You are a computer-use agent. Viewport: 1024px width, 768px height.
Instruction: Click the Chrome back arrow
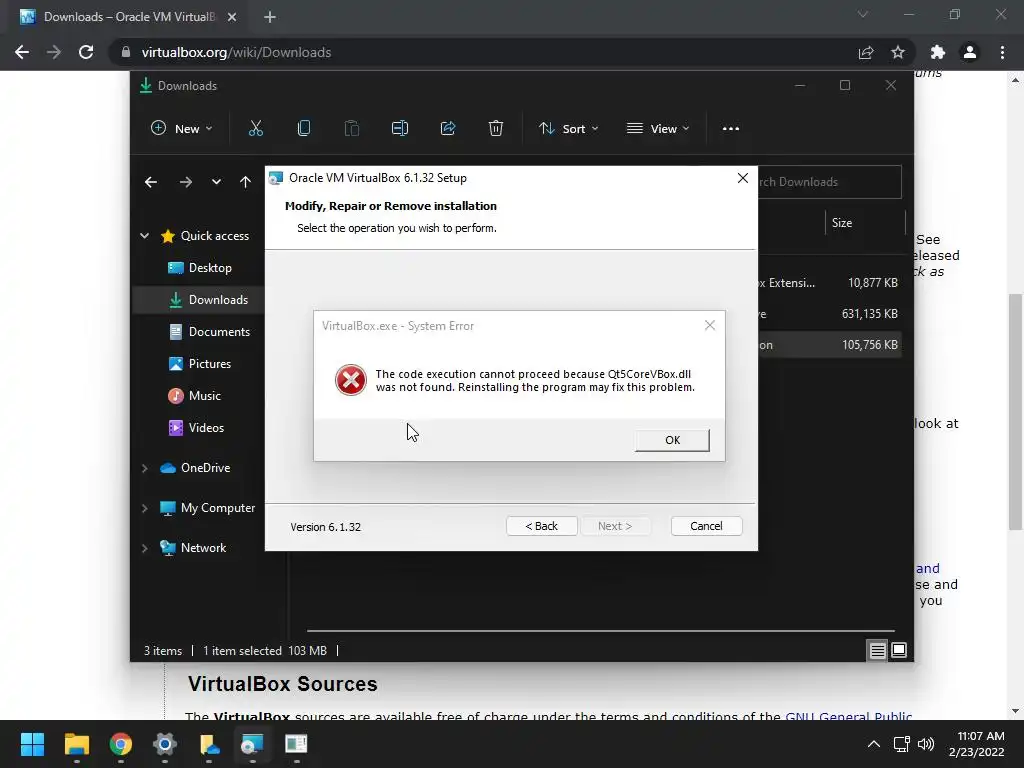click(22, 52)
